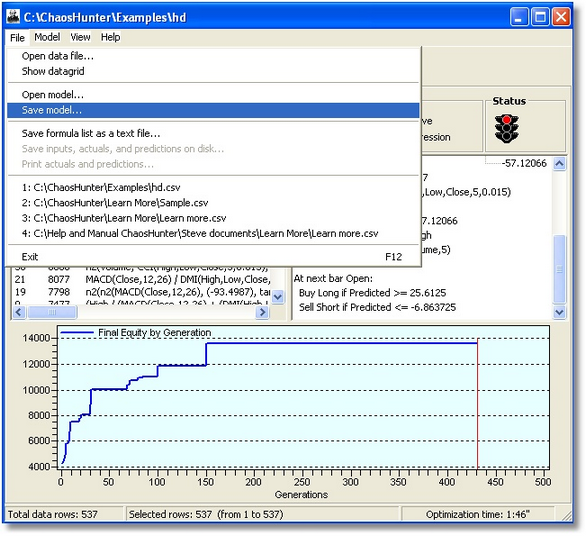Open the View menu
This screenshot has width=586, height=536.
coord(80,37)
